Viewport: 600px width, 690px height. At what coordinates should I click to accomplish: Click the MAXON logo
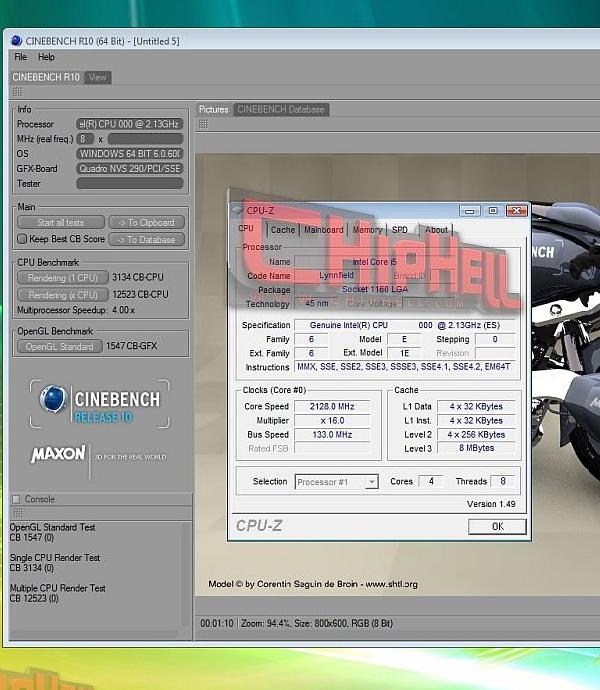[58, 454]
